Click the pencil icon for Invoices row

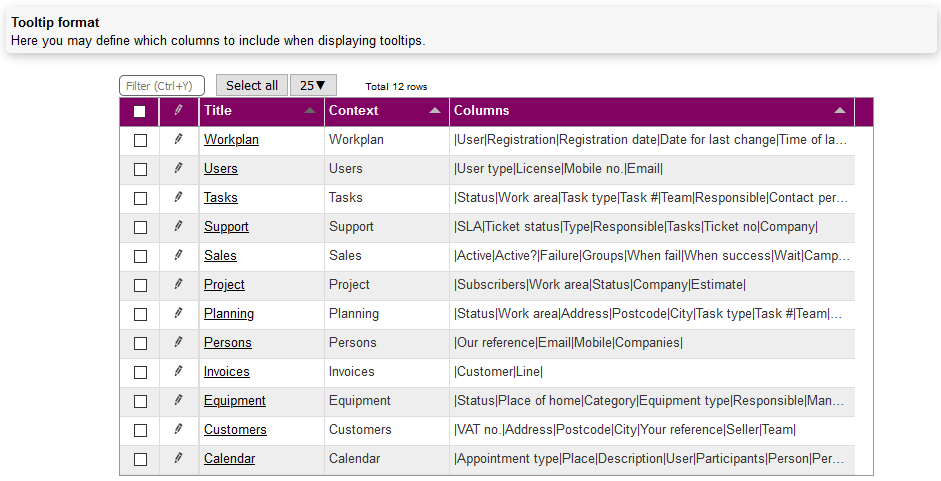click(178, 372)
